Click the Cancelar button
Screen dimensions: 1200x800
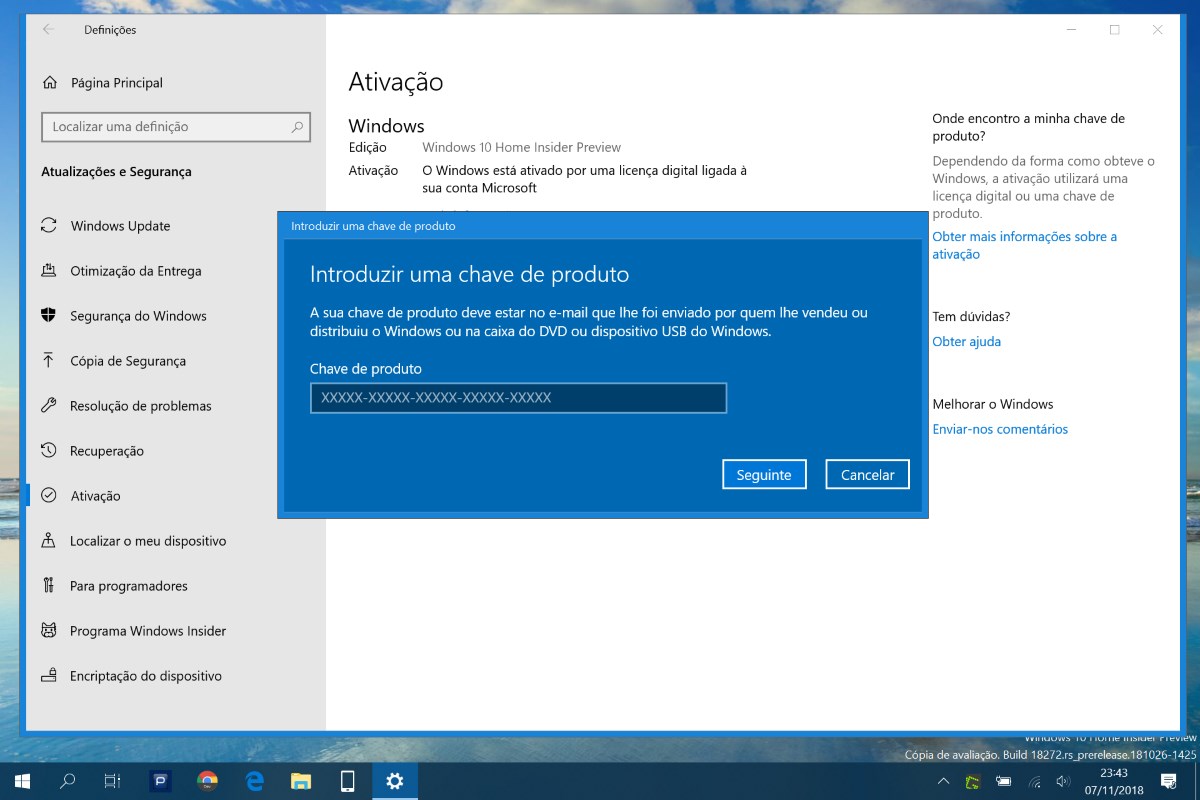tap(868, 475)
